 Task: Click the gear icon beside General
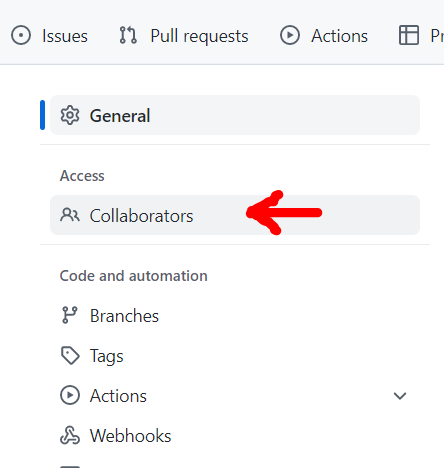70,115
